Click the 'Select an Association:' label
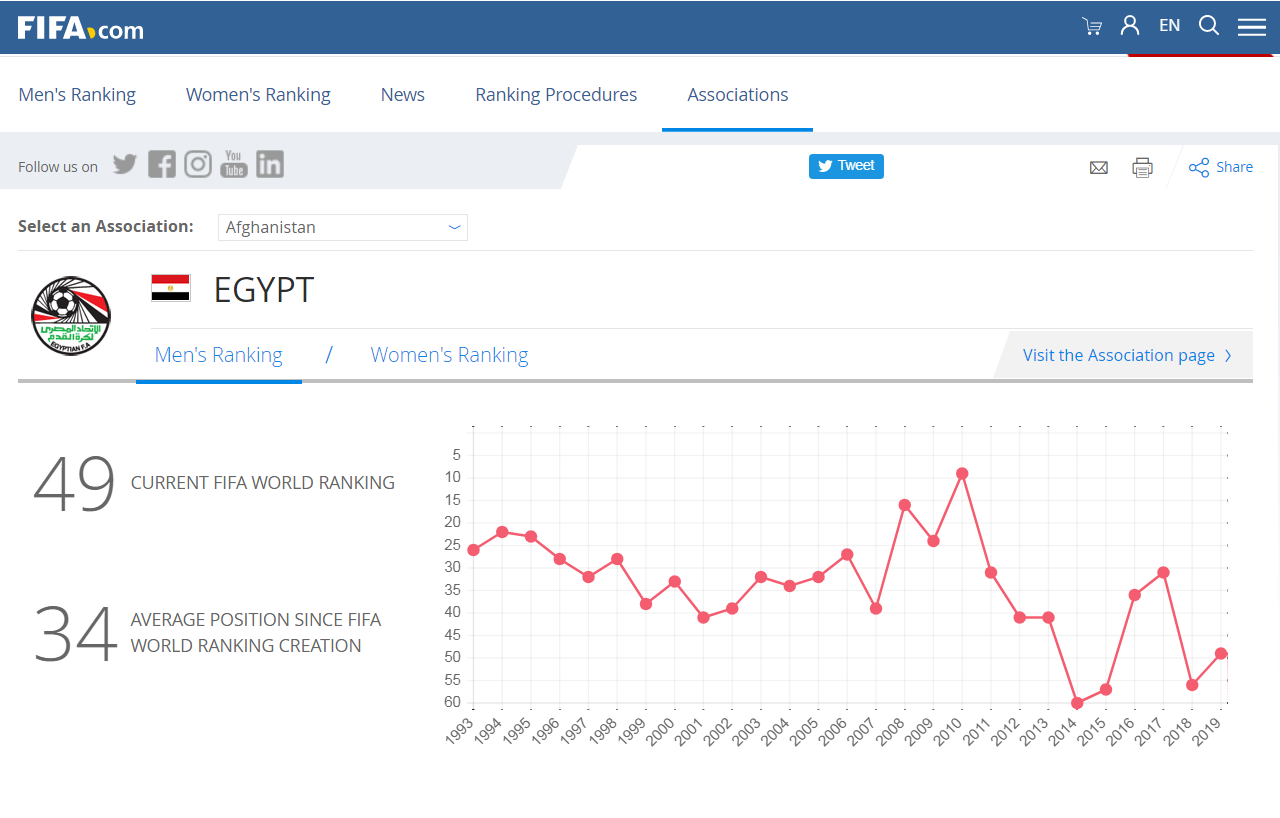Screen dimensions: 1280x818 pyautogui.click(x=106, y=226)
